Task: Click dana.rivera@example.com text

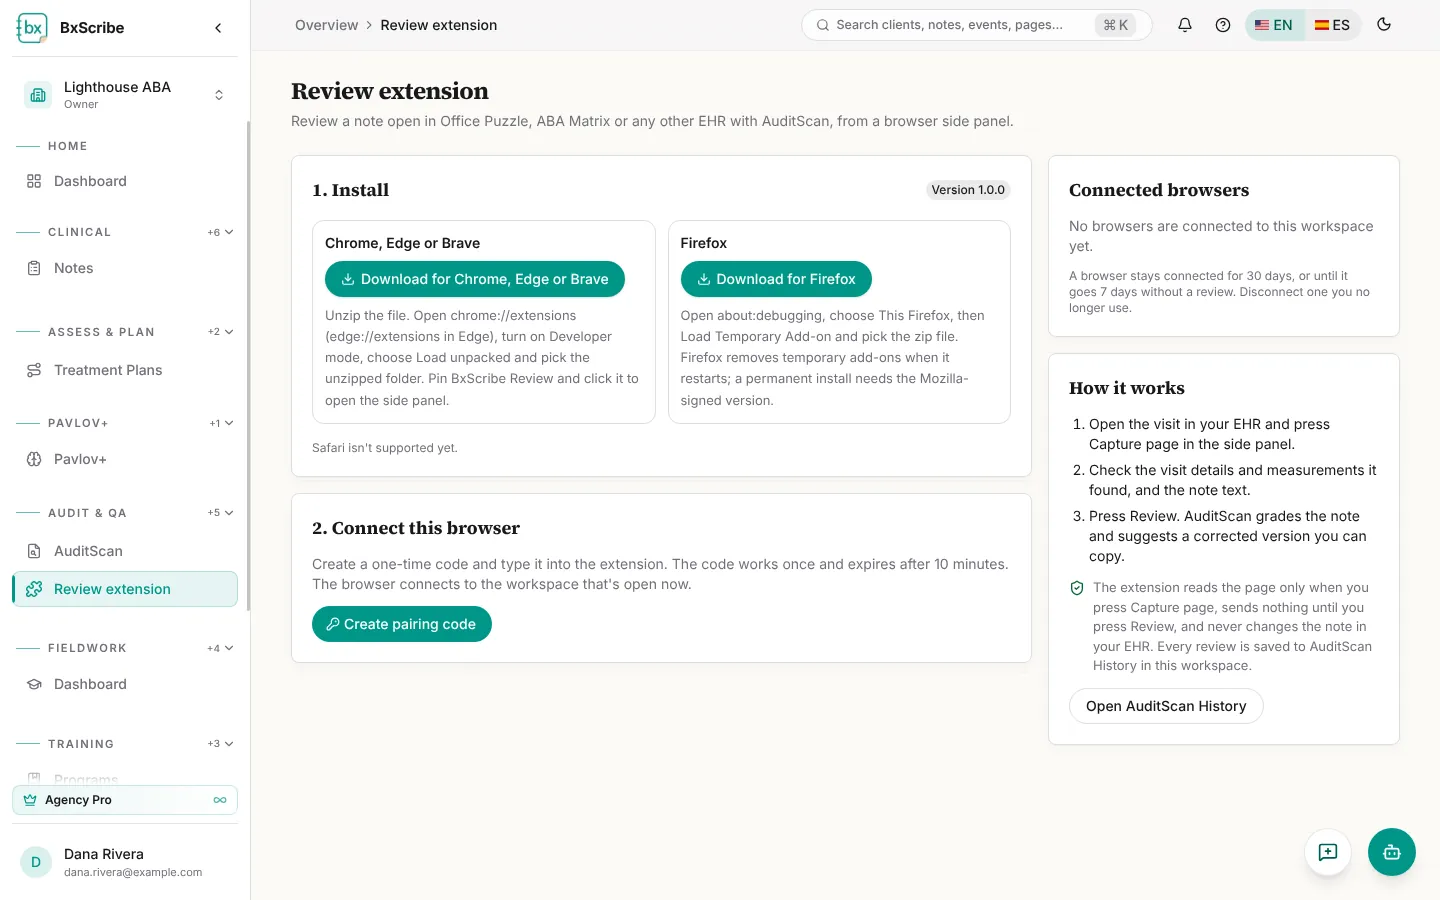Action: pos(133,872)
